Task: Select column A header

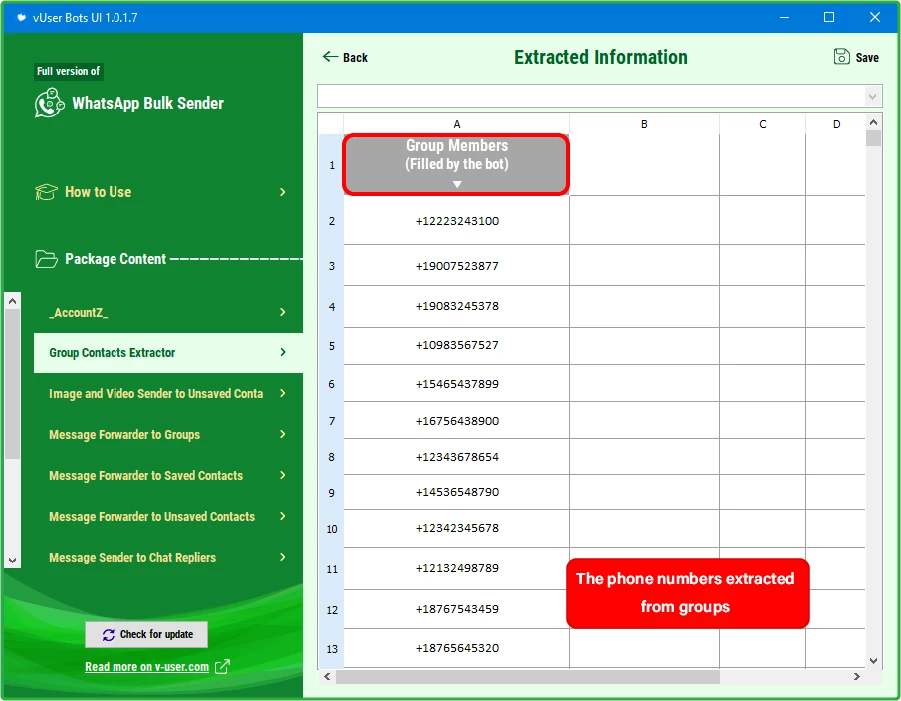Action: point(456,124)
